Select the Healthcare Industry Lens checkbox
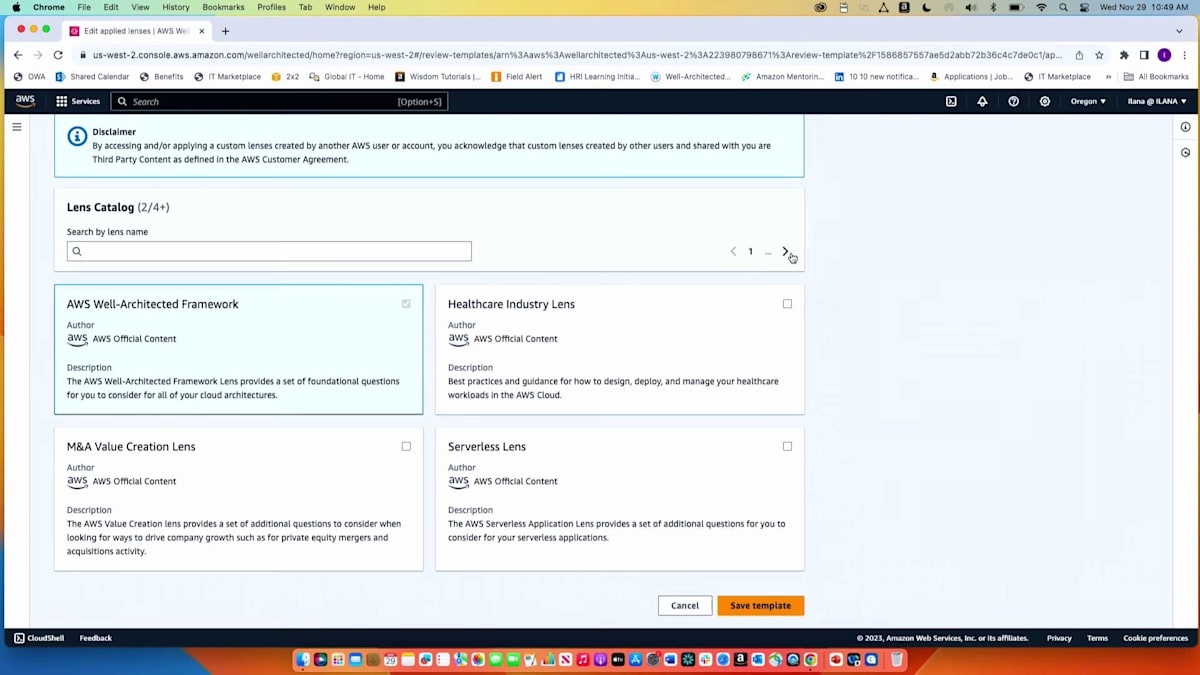Screen dimensions: 1200x675 [x=787, y=304]
